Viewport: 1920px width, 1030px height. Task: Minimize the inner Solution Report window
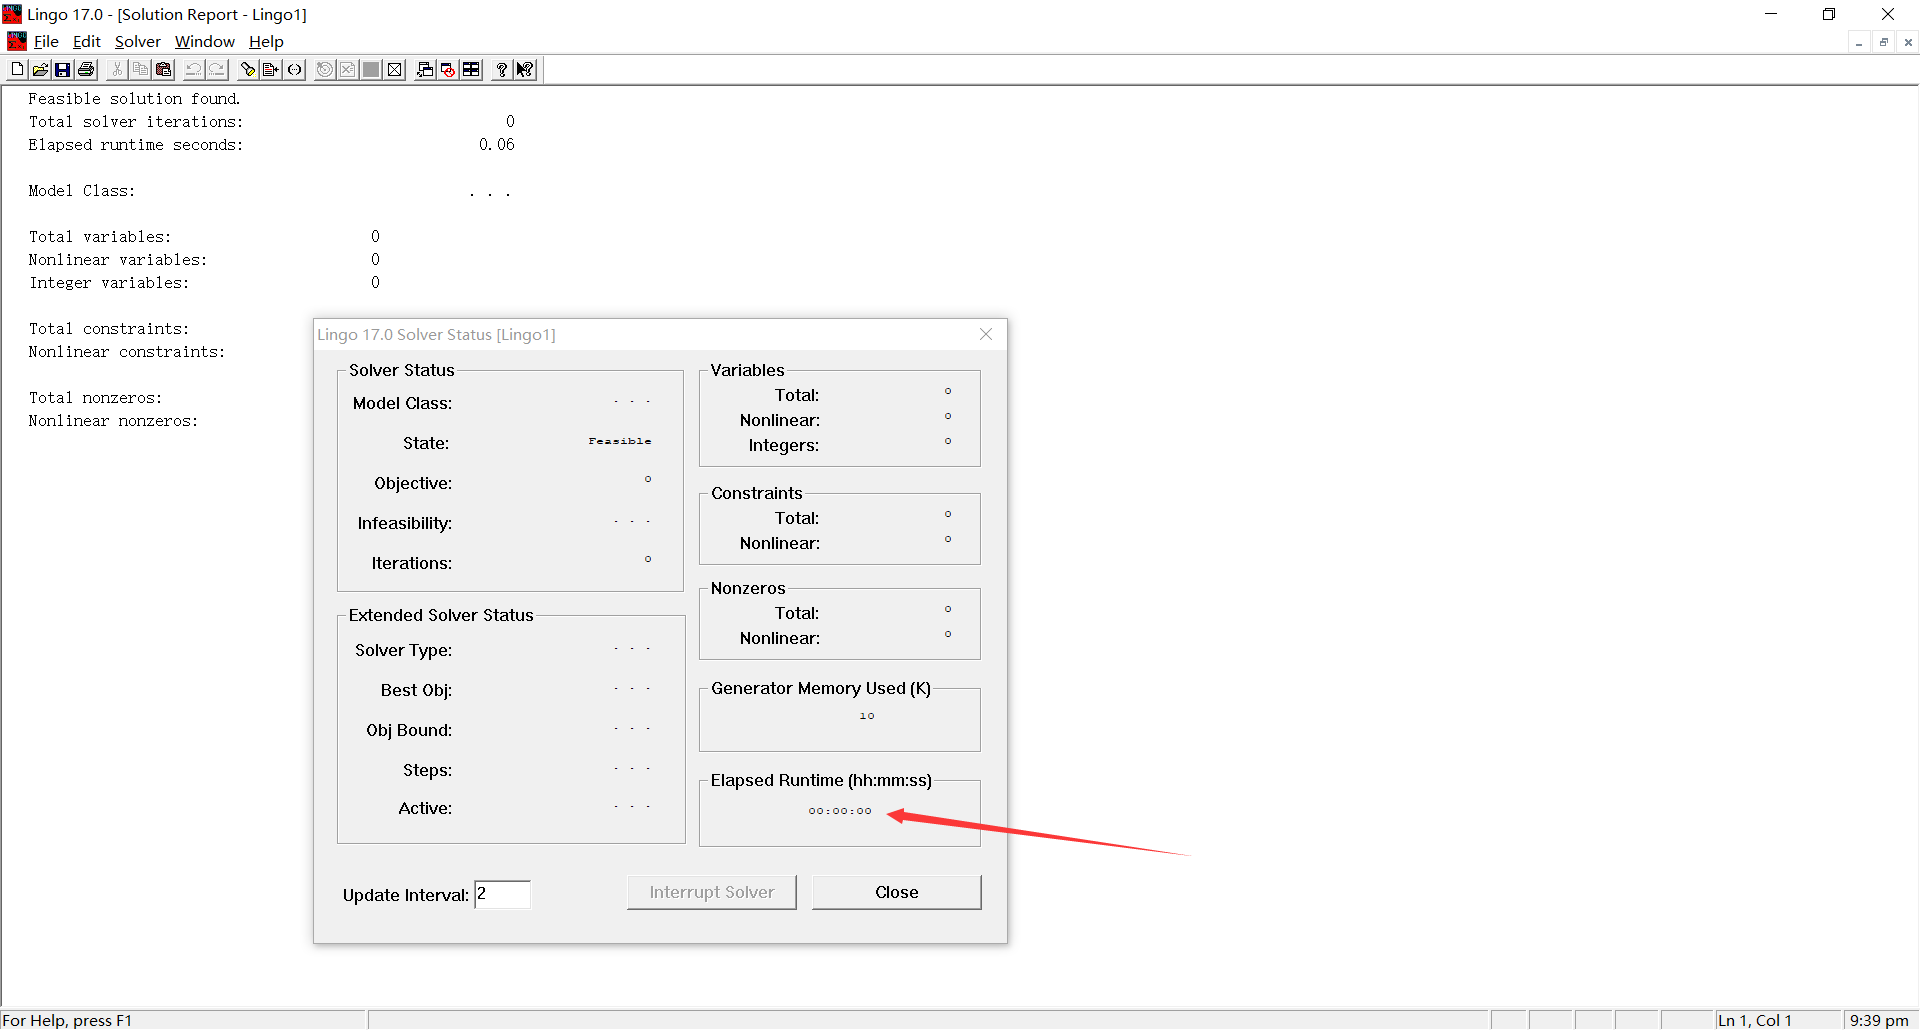click(1859, 42)
